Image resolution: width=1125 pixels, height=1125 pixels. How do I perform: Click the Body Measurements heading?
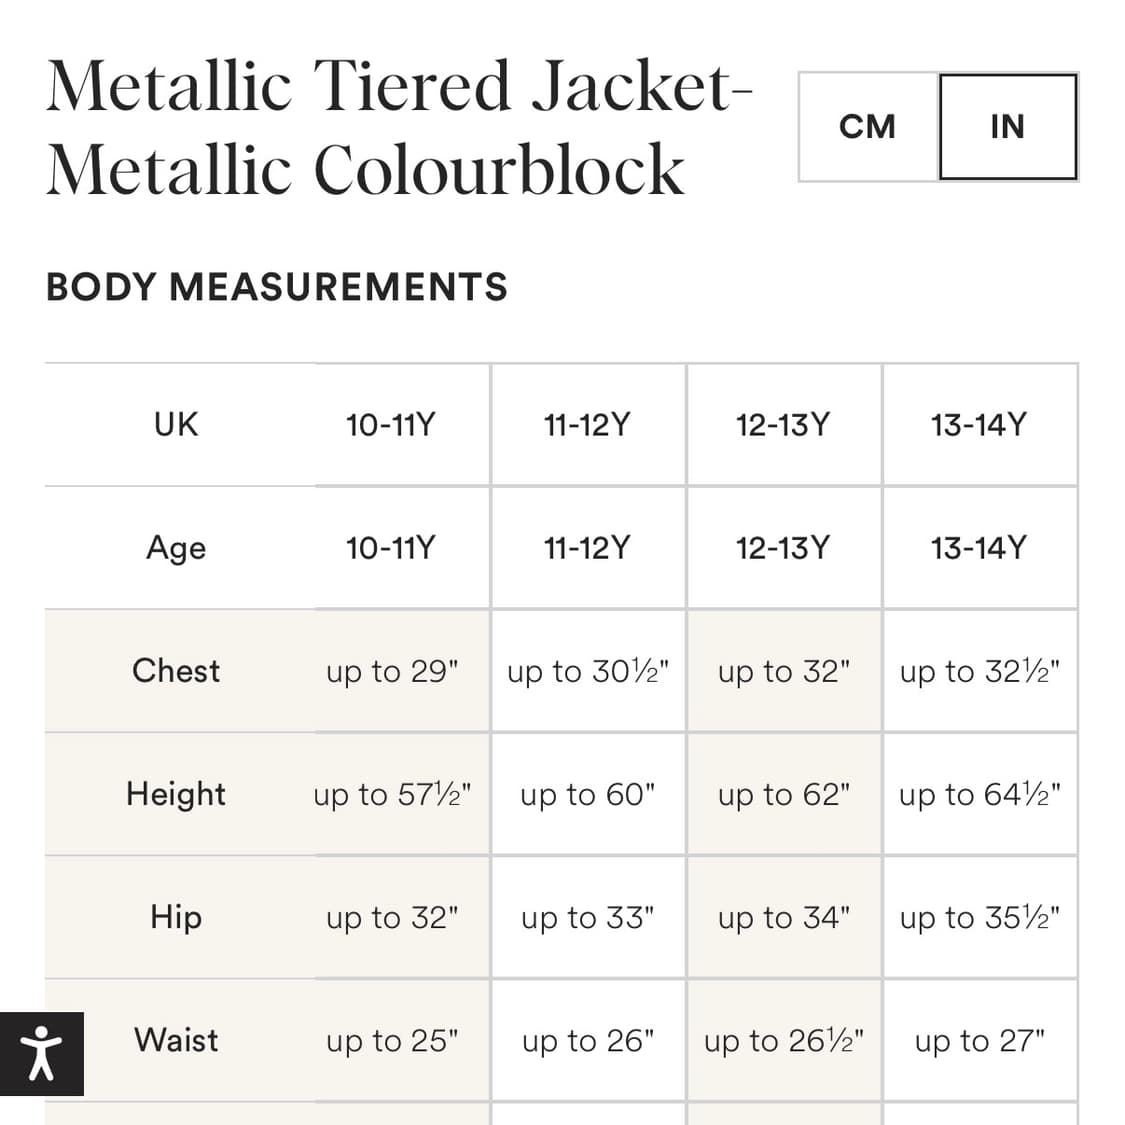(277, 287)
